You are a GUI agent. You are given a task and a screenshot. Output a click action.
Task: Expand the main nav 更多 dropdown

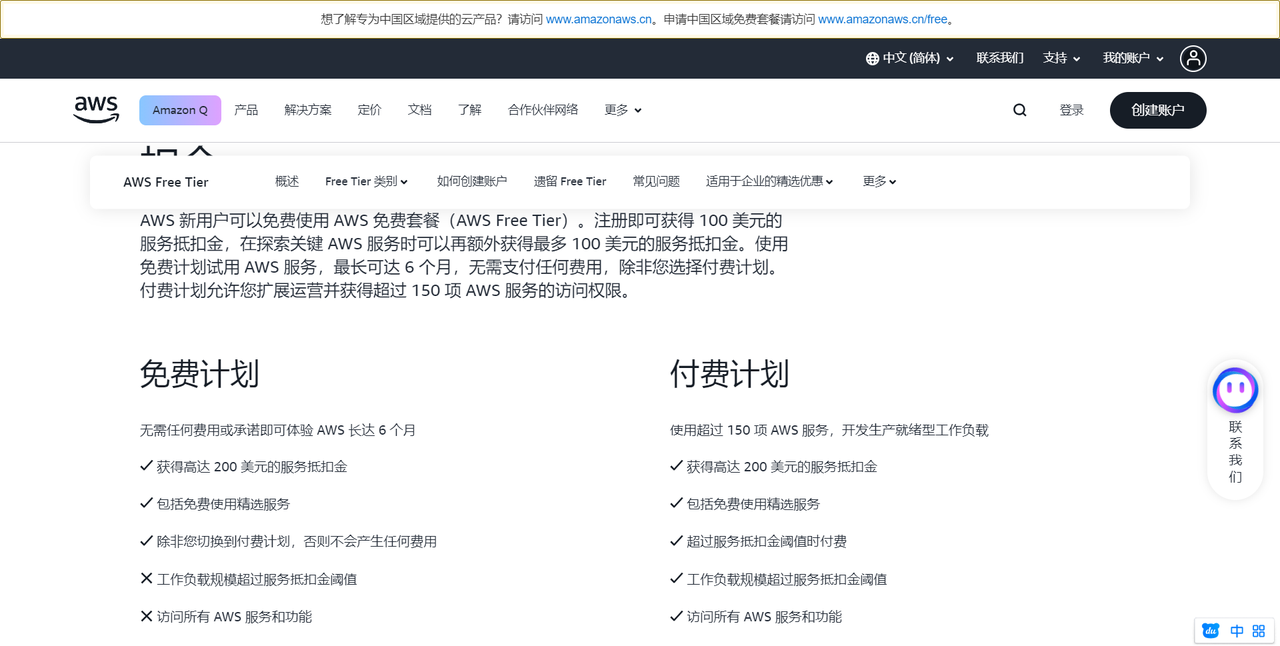click(623, 110)
